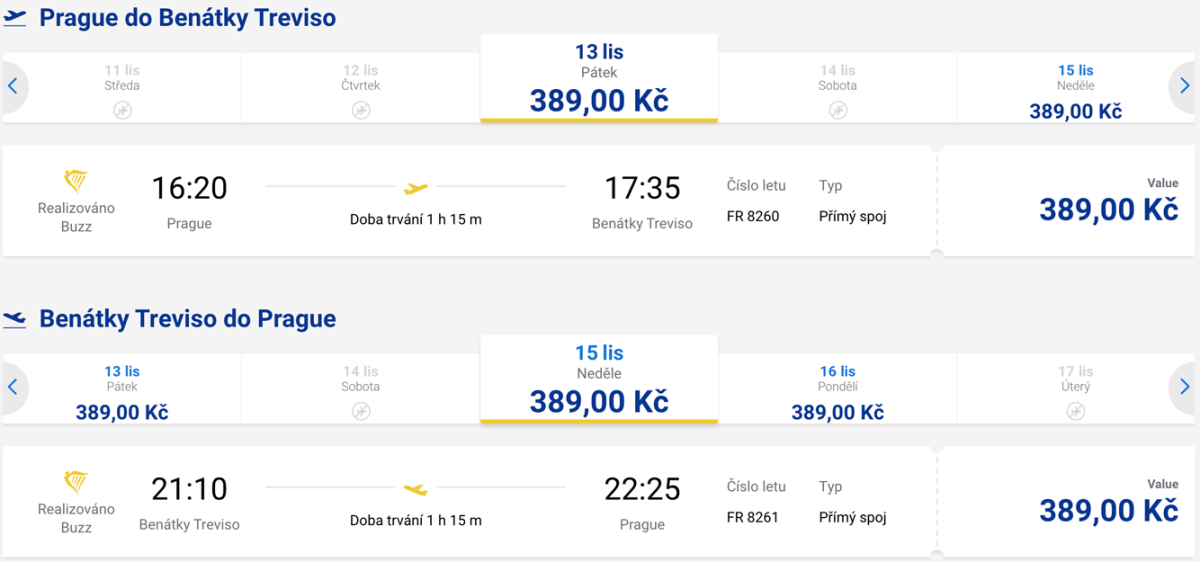Click yellow plane icon on return duration line
1200x562 pixels.
pos(416,488)
